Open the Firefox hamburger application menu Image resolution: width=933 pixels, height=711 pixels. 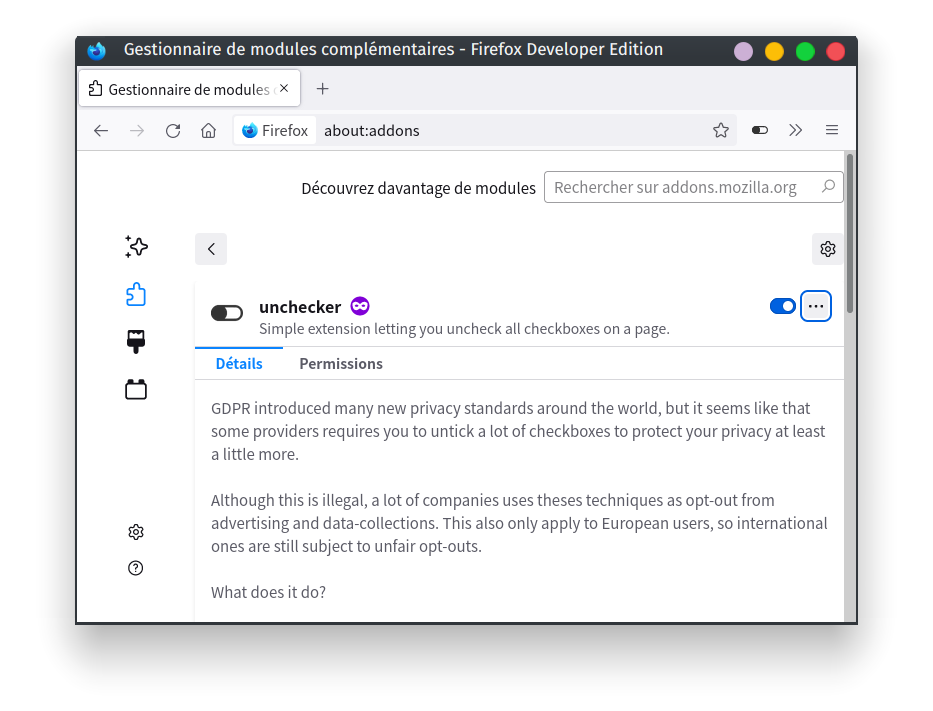click(832, 130)
